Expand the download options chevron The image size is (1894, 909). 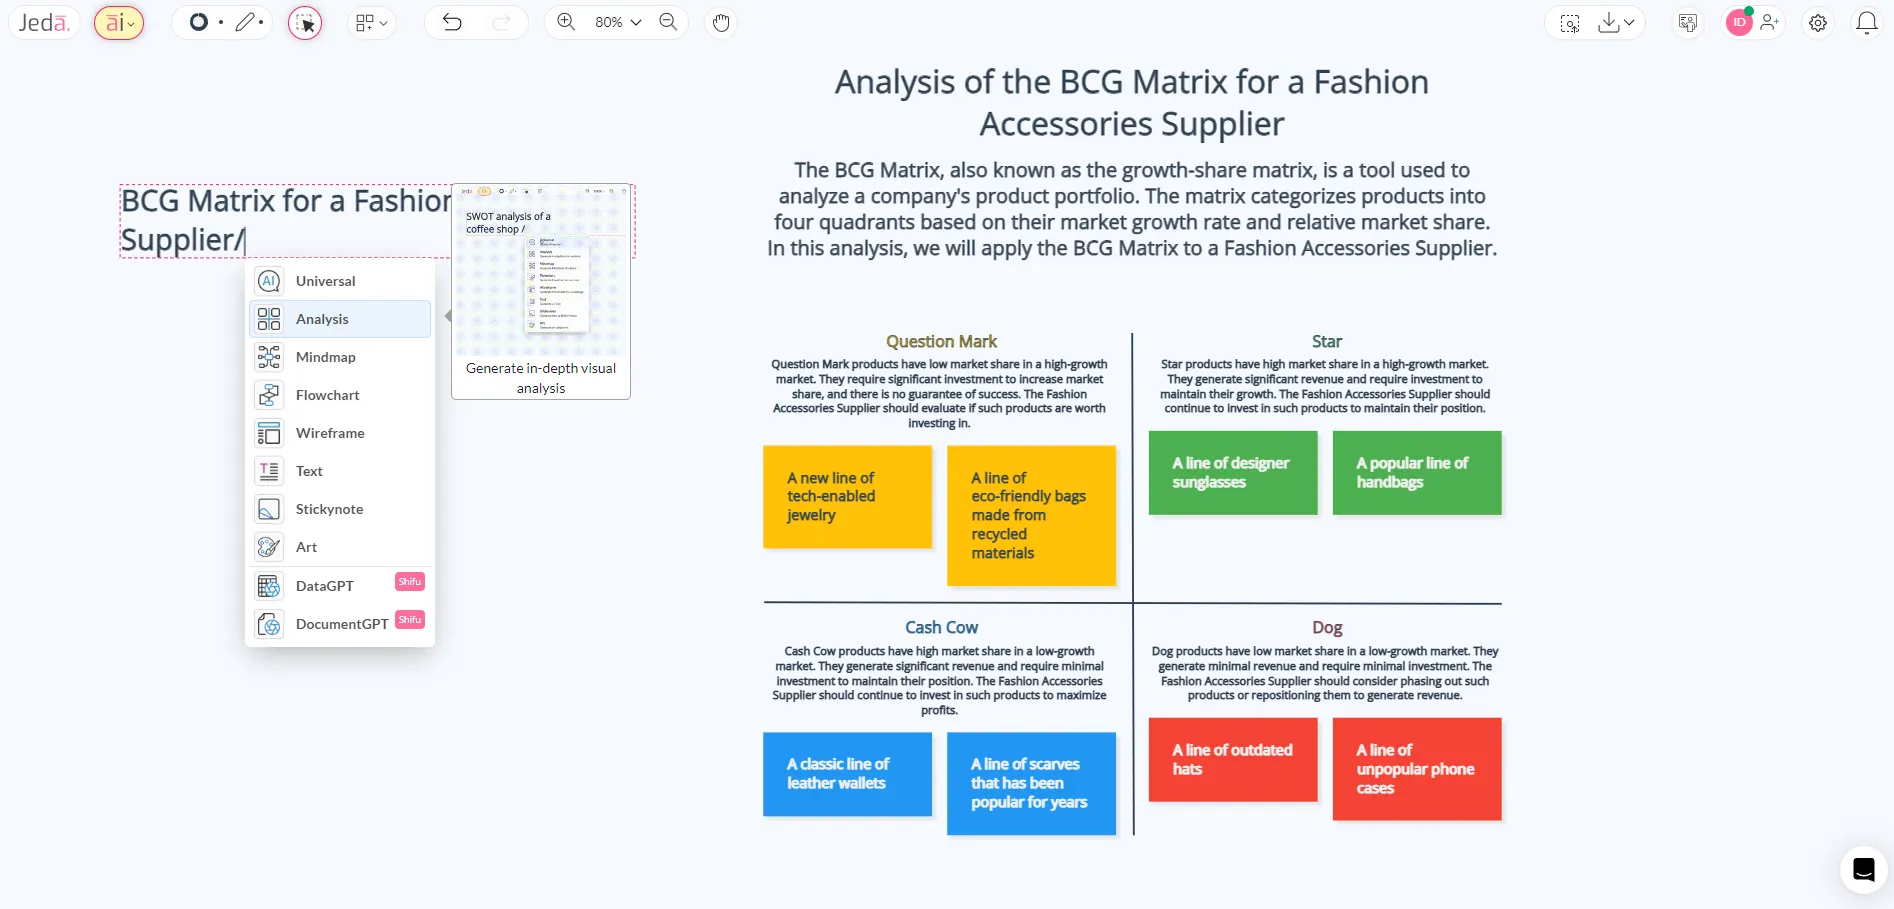pyautogui.click(x=1628, y=22)
